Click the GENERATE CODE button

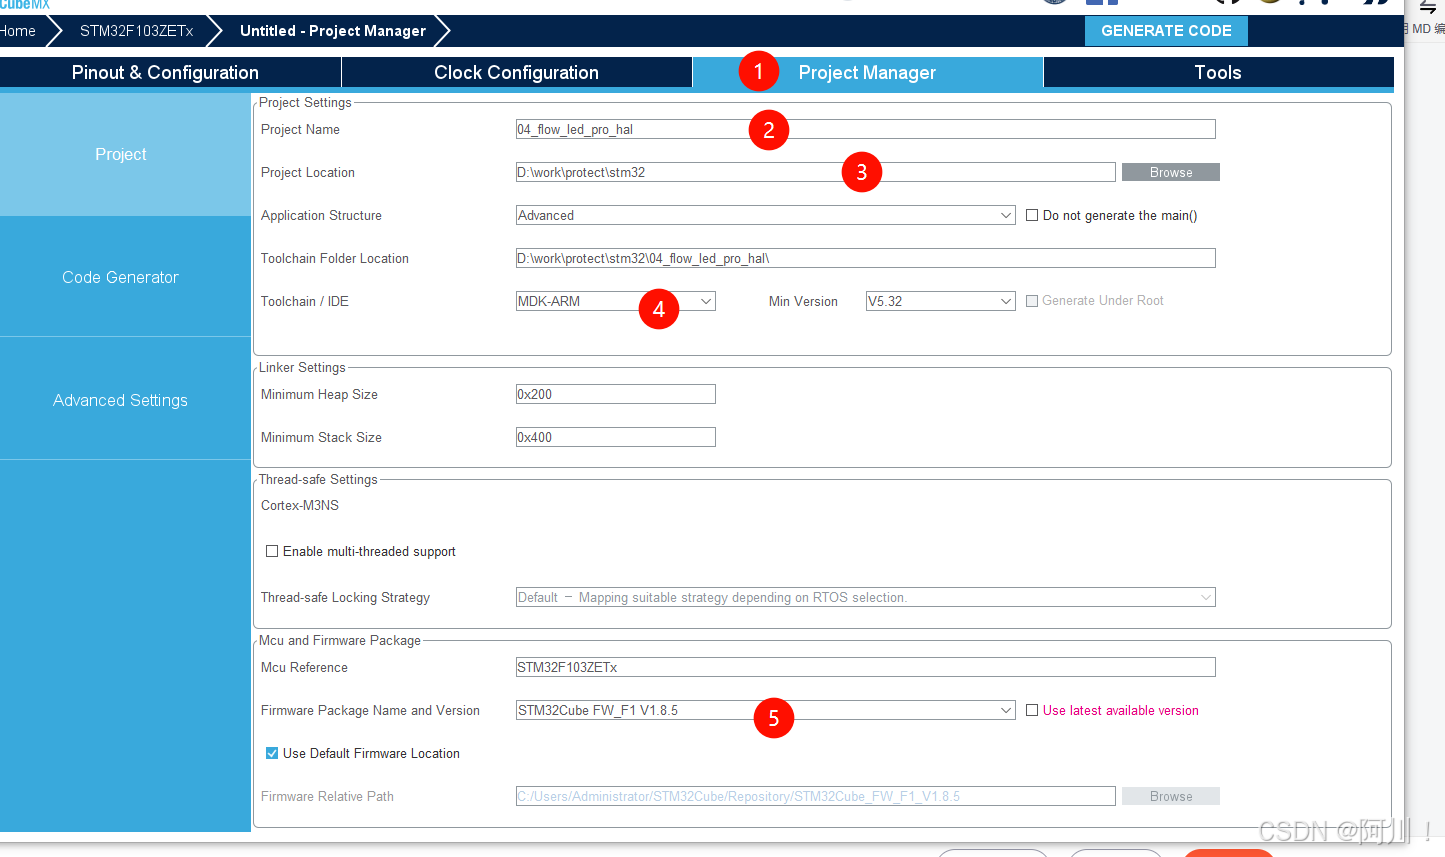coord(1166,31)
